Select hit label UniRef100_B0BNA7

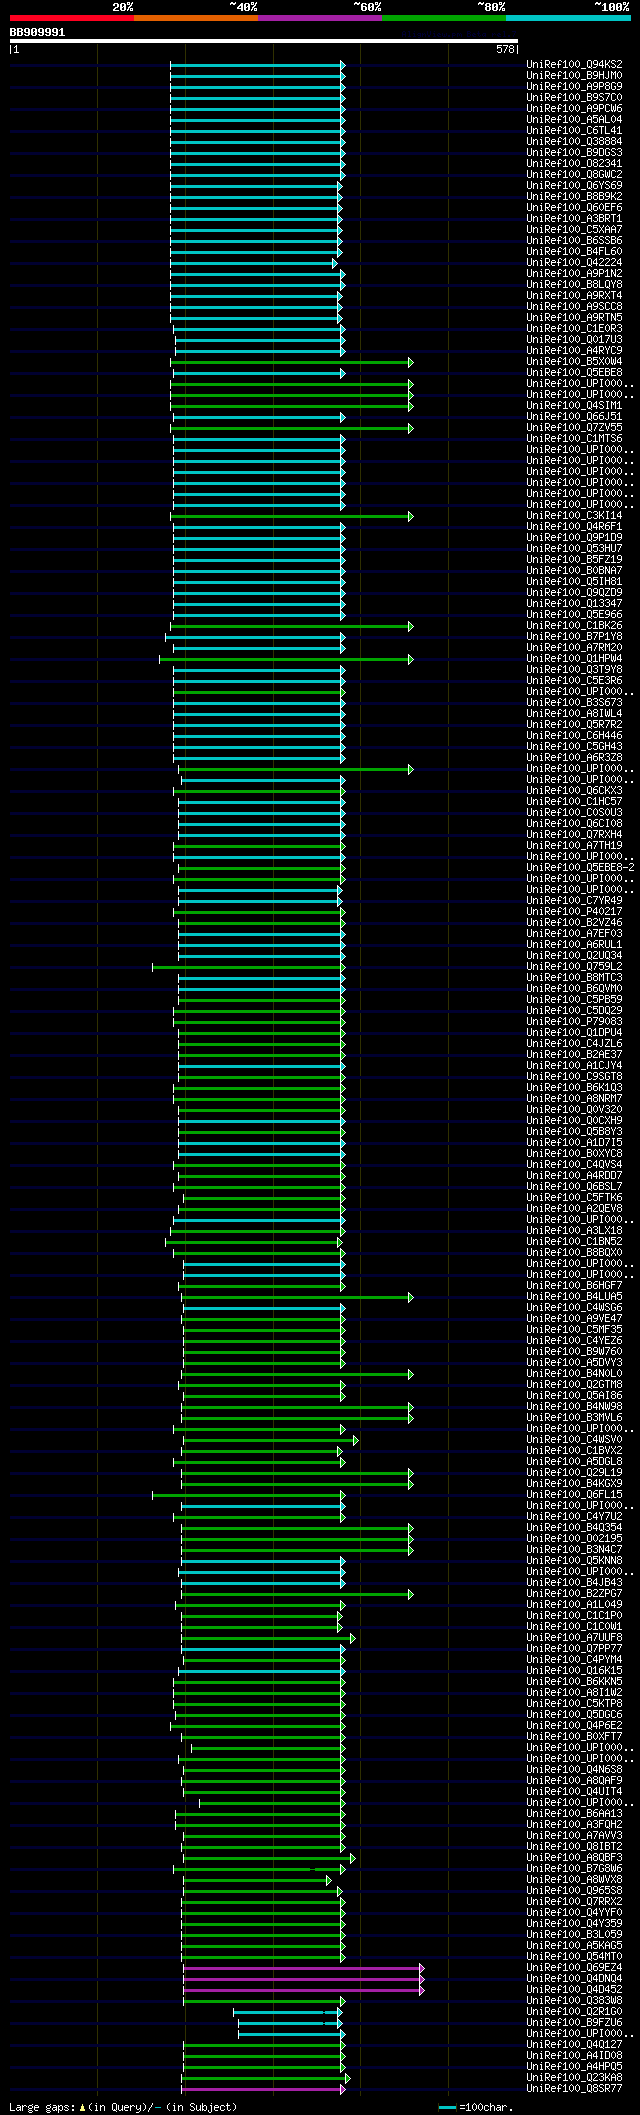(x=574, y=570)
